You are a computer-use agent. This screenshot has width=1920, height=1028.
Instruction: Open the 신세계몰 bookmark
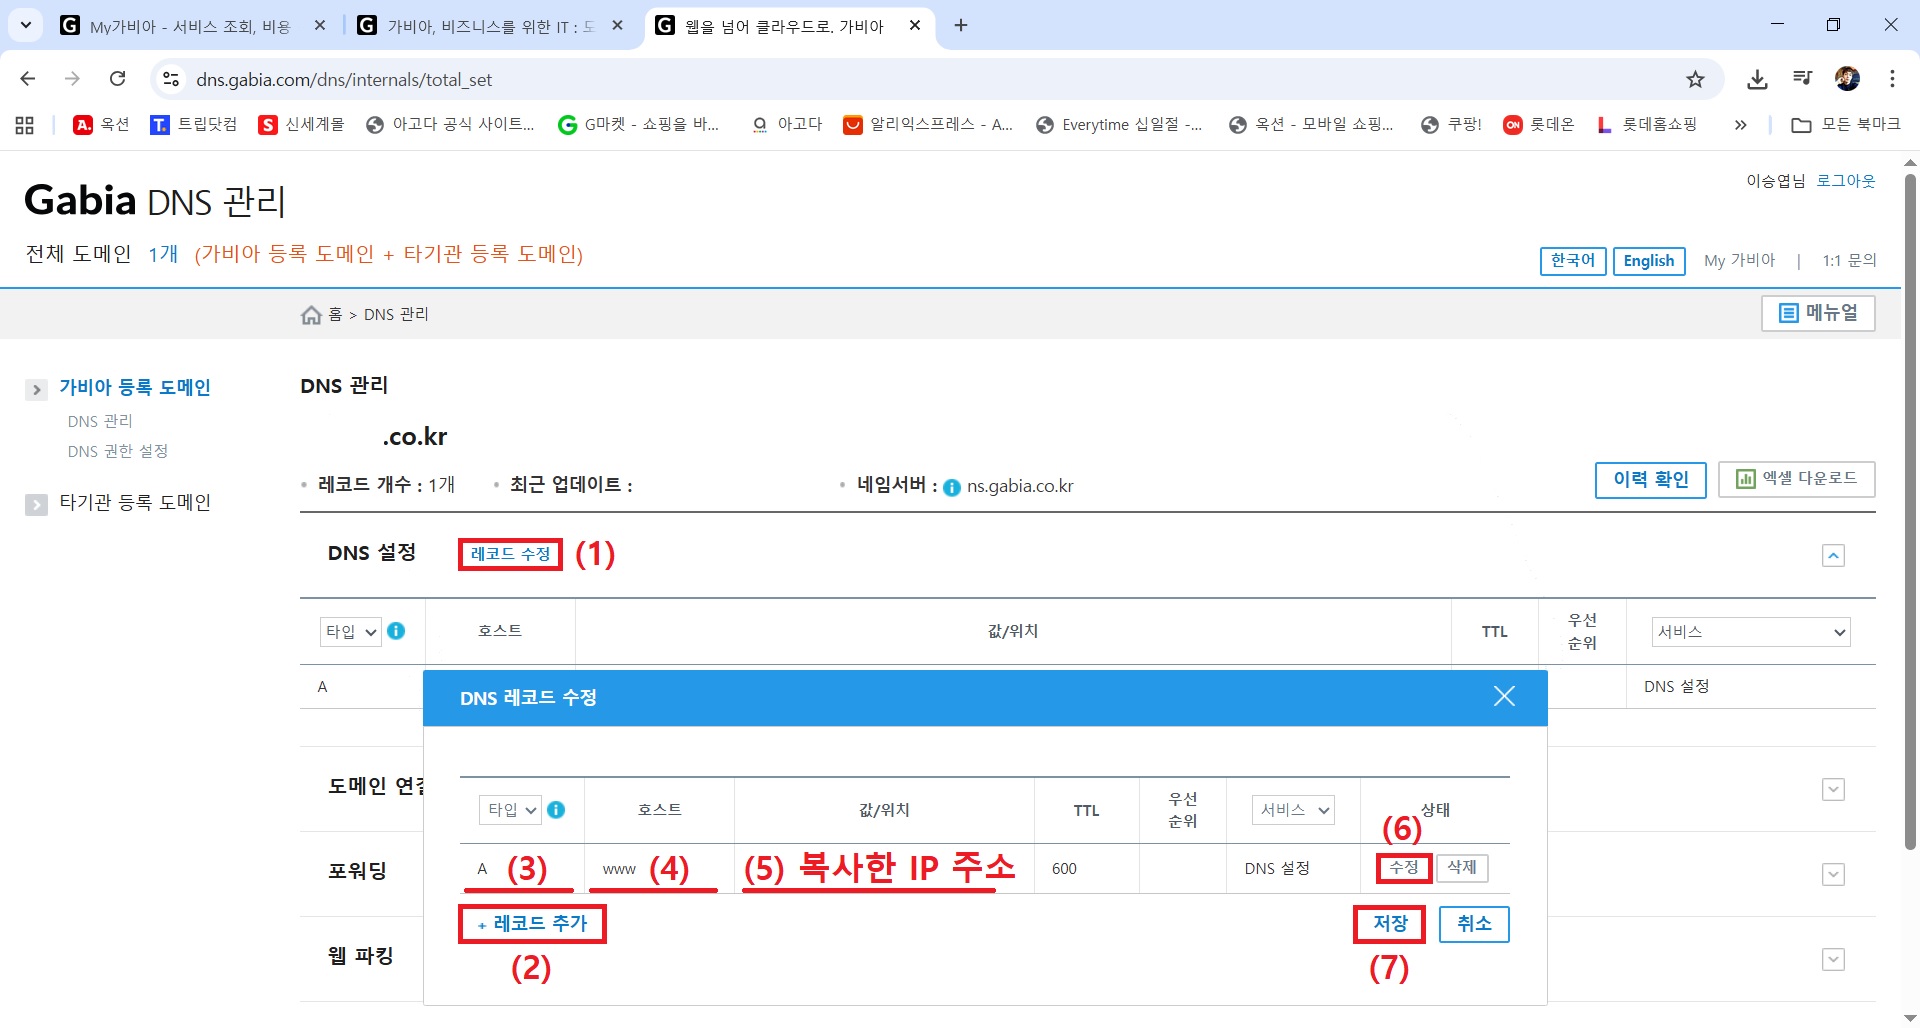[301, 125]
